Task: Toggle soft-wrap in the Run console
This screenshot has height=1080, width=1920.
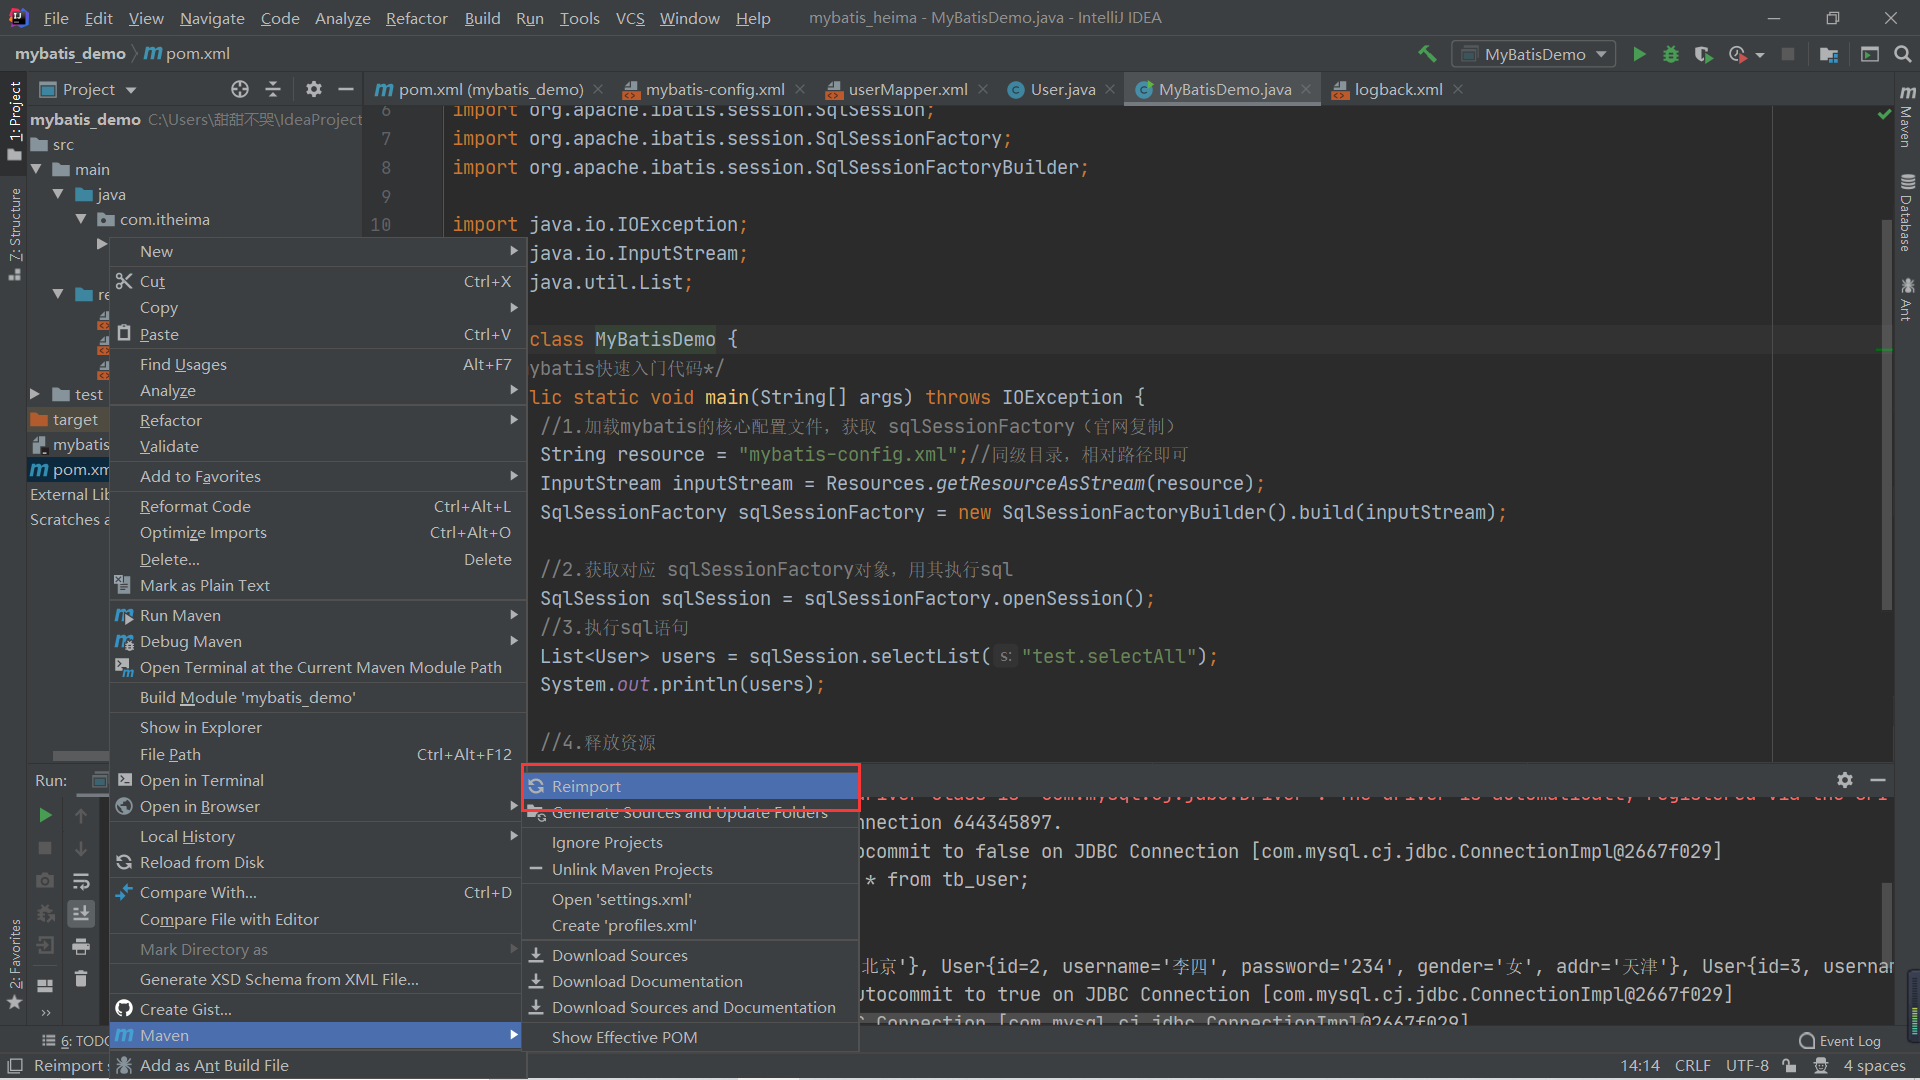Action: pos(82,881)
